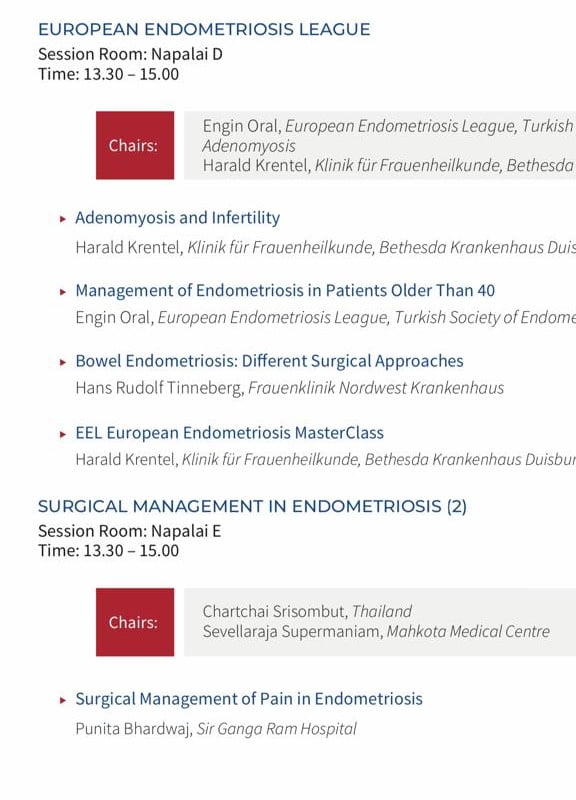This screenshot has height=800, width=576.
Task: Click the red Chairs box of the Surgical session
Action: point(135,622)
